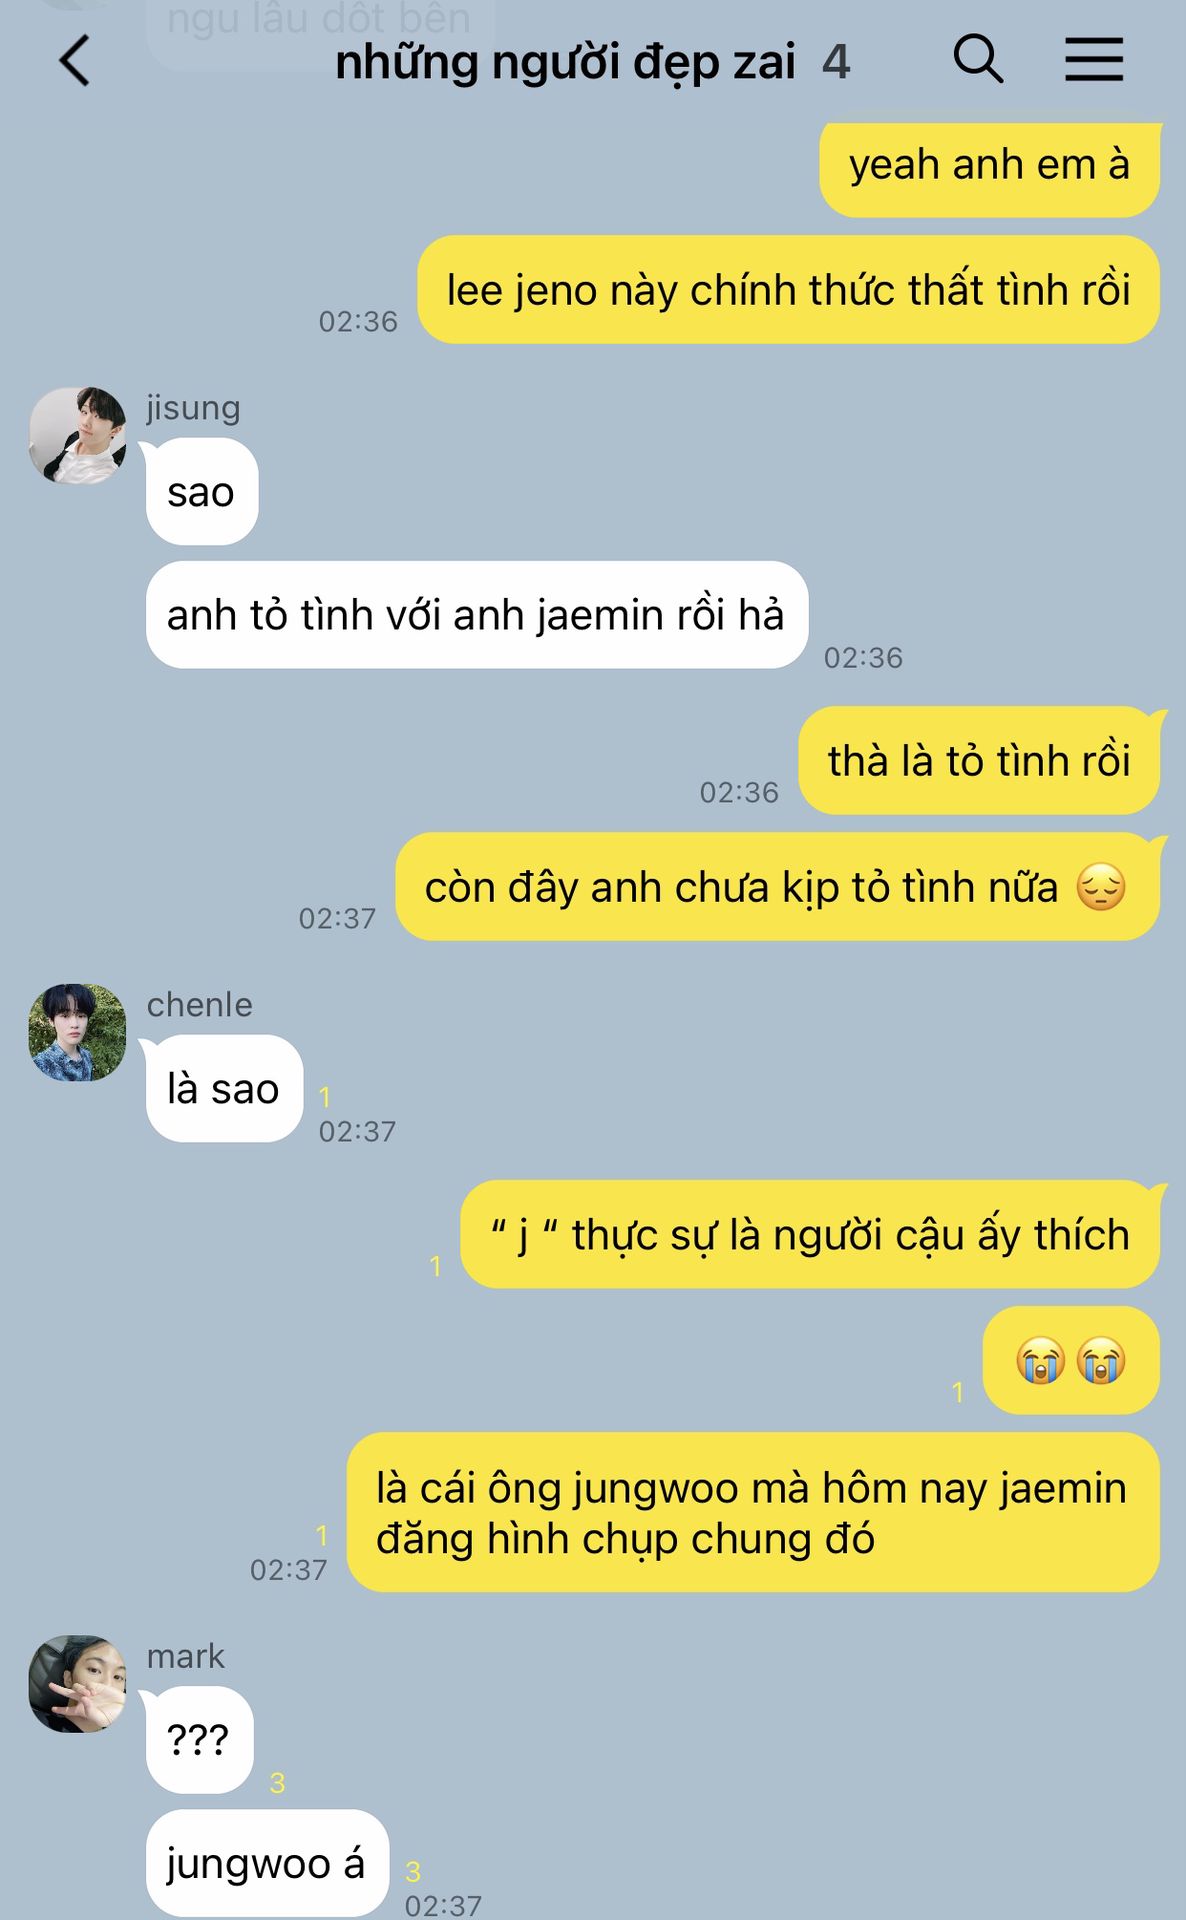Tap the chat title những người đẹp zai

pos(565,62)
